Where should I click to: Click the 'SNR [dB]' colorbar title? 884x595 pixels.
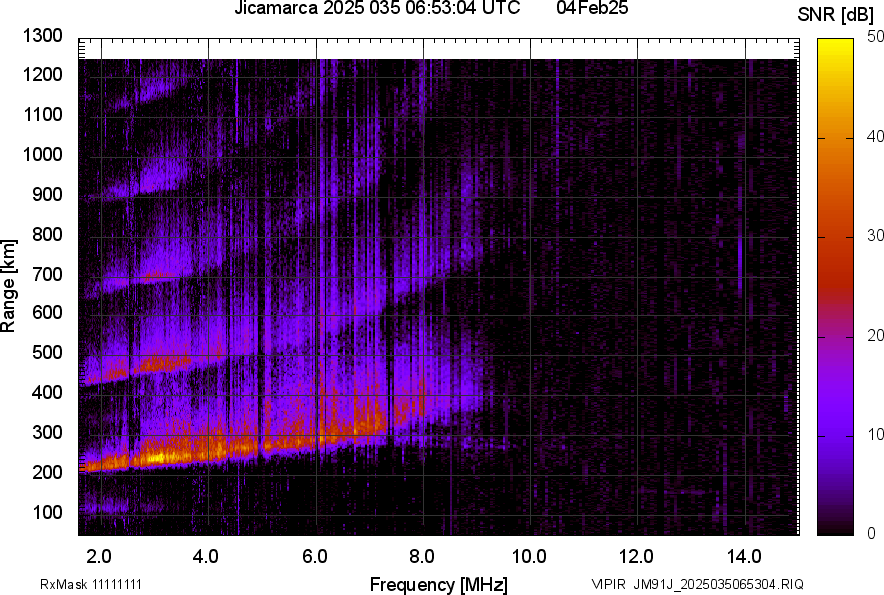[x=836, y=15]
